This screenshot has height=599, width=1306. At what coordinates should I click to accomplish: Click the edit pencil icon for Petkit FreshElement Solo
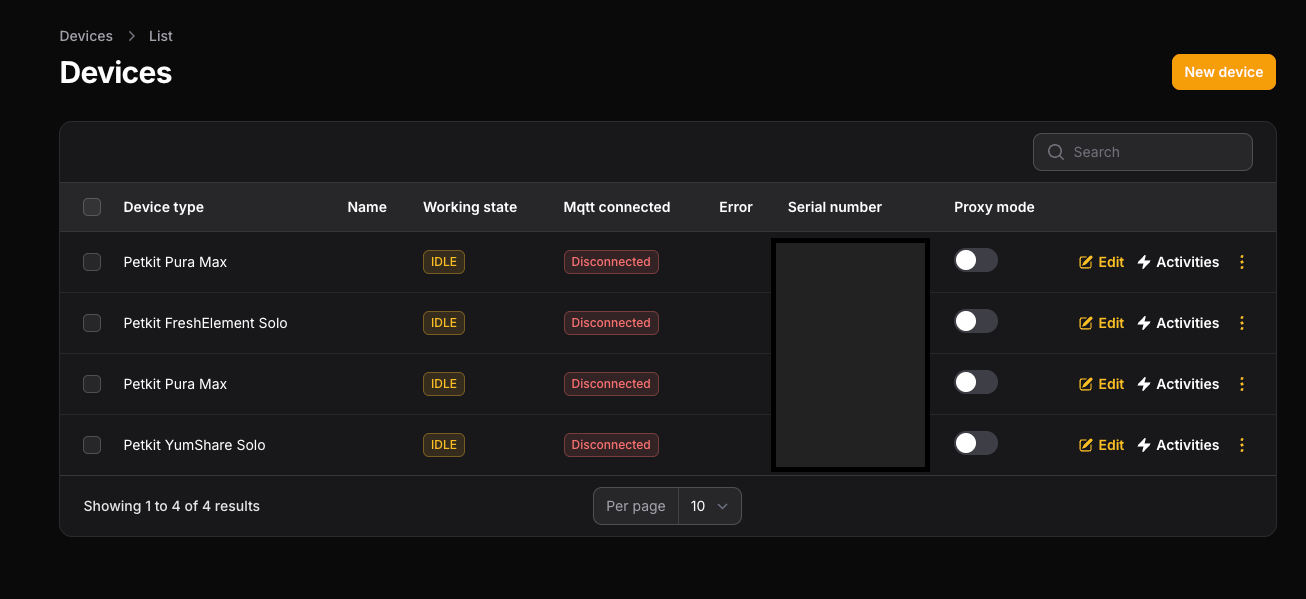click(1086, 323)
